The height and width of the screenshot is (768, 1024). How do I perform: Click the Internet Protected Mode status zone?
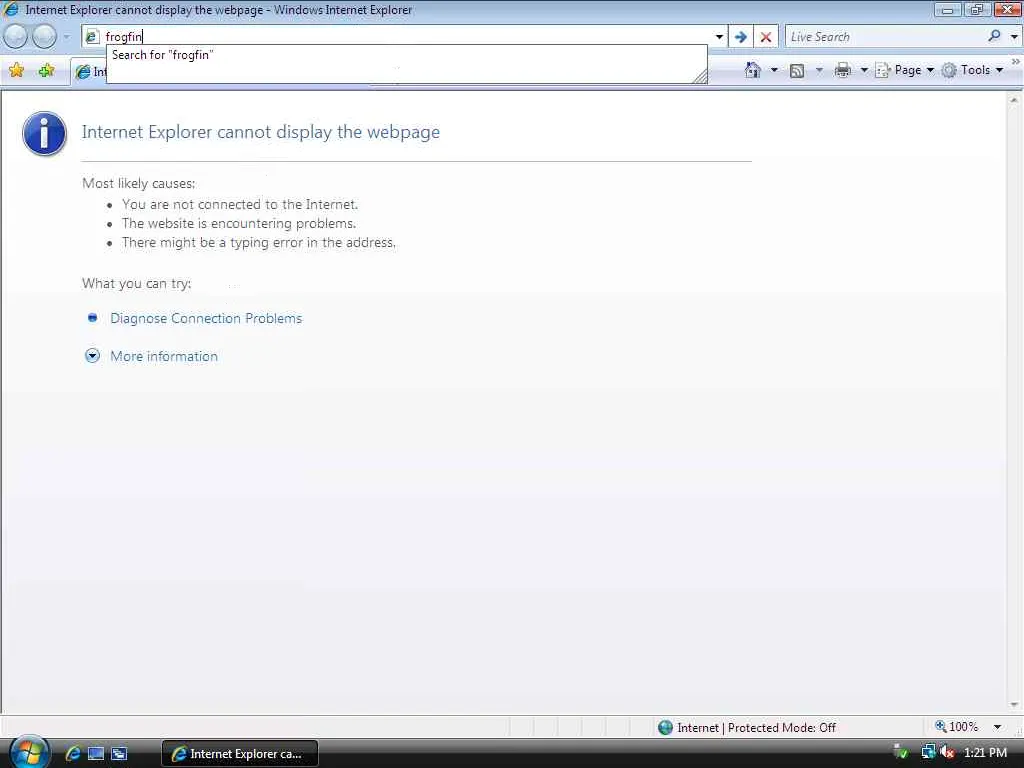(x=756, y=728)
